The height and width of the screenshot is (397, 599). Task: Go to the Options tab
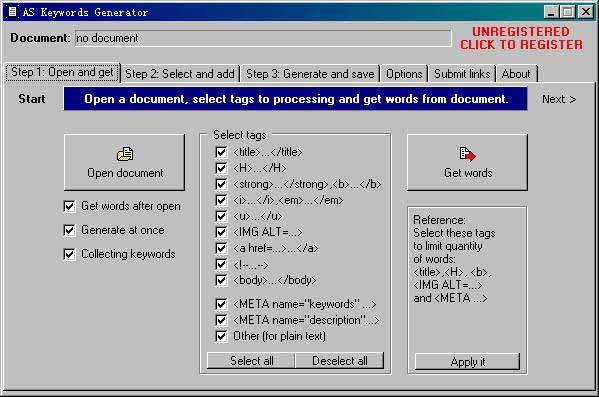coord(404,74)
